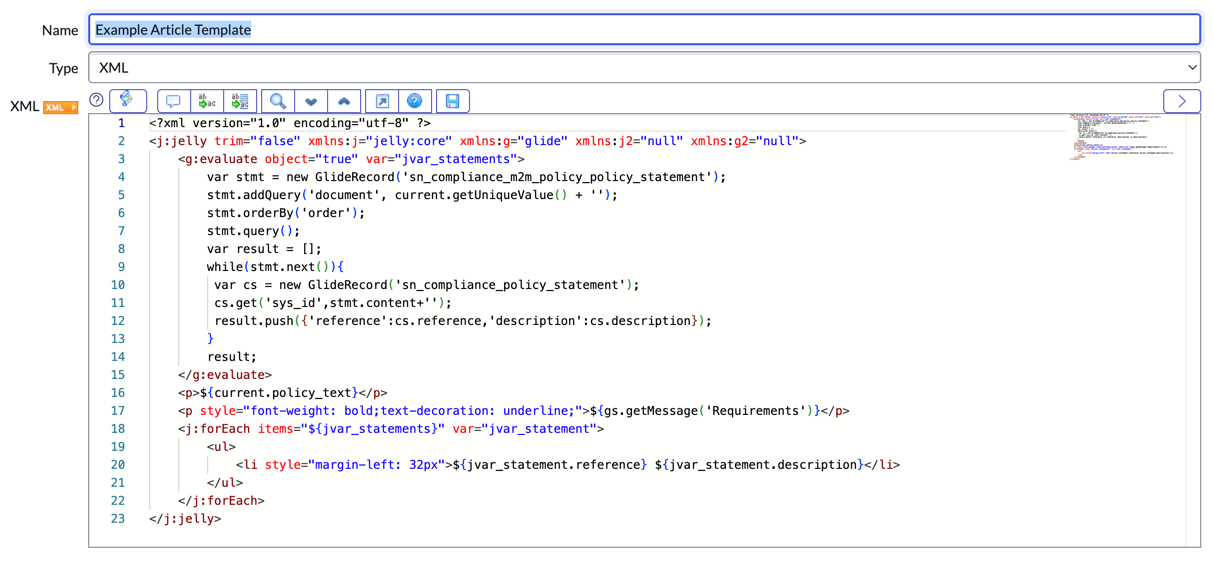
Task: Open the XML field help question mark
Action: point(96,100)
